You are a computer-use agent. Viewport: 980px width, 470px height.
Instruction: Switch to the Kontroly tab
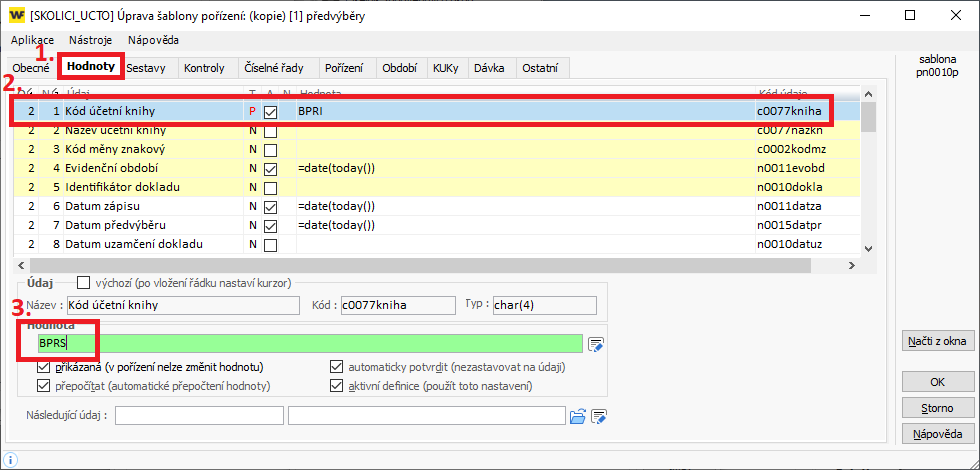pyautogui.click(x=204, y=69)
